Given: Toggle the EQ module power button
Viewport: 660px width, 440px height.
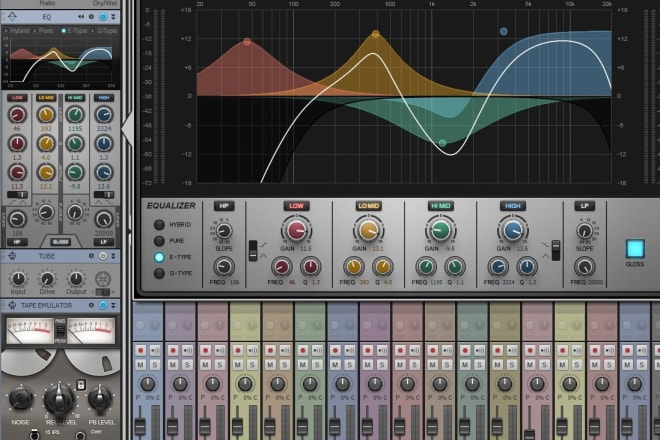Looking at the screenshot, I should tap(103, 17).
